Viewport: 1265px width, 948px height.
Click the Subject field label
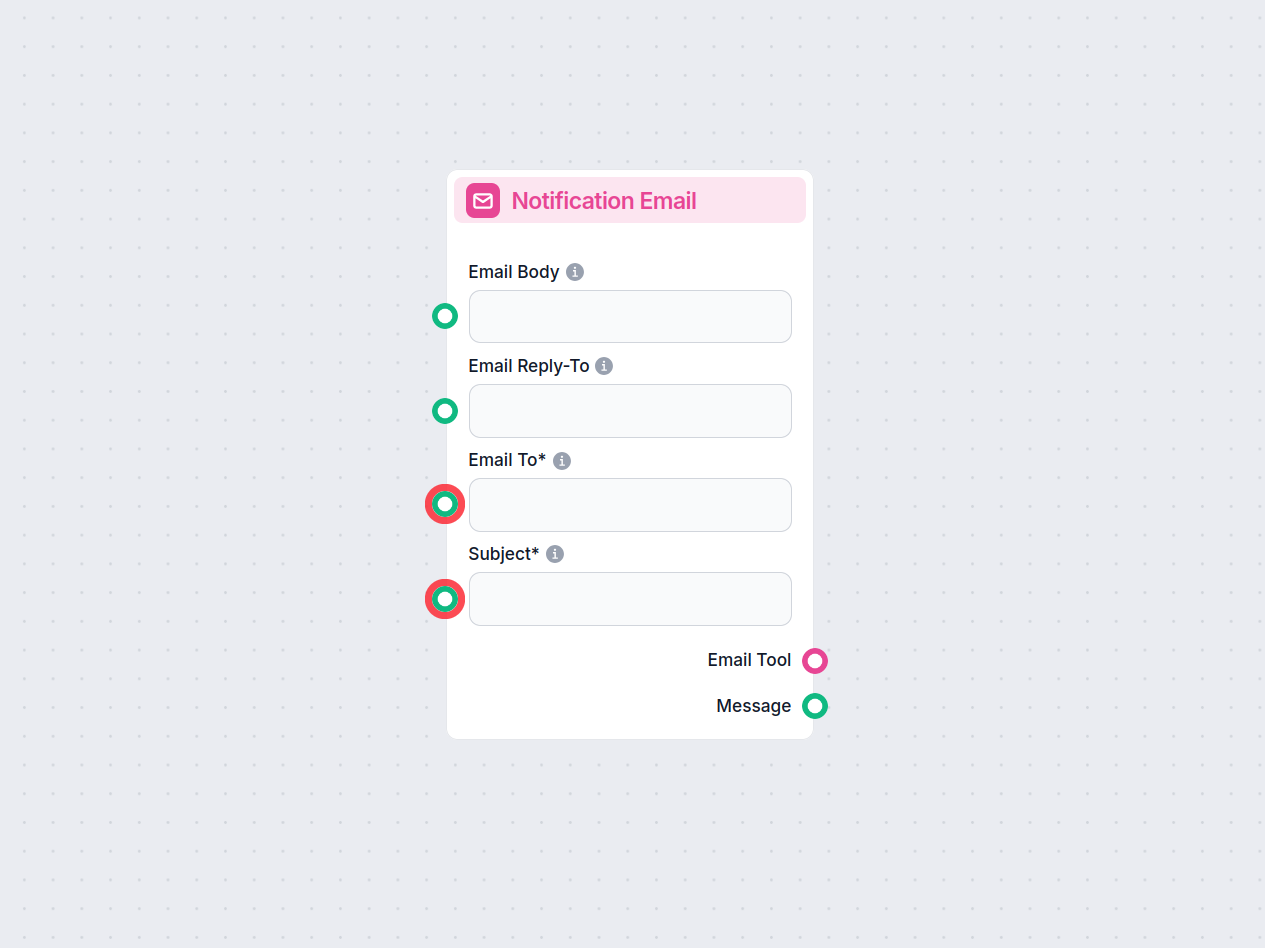tap(504, 553)
